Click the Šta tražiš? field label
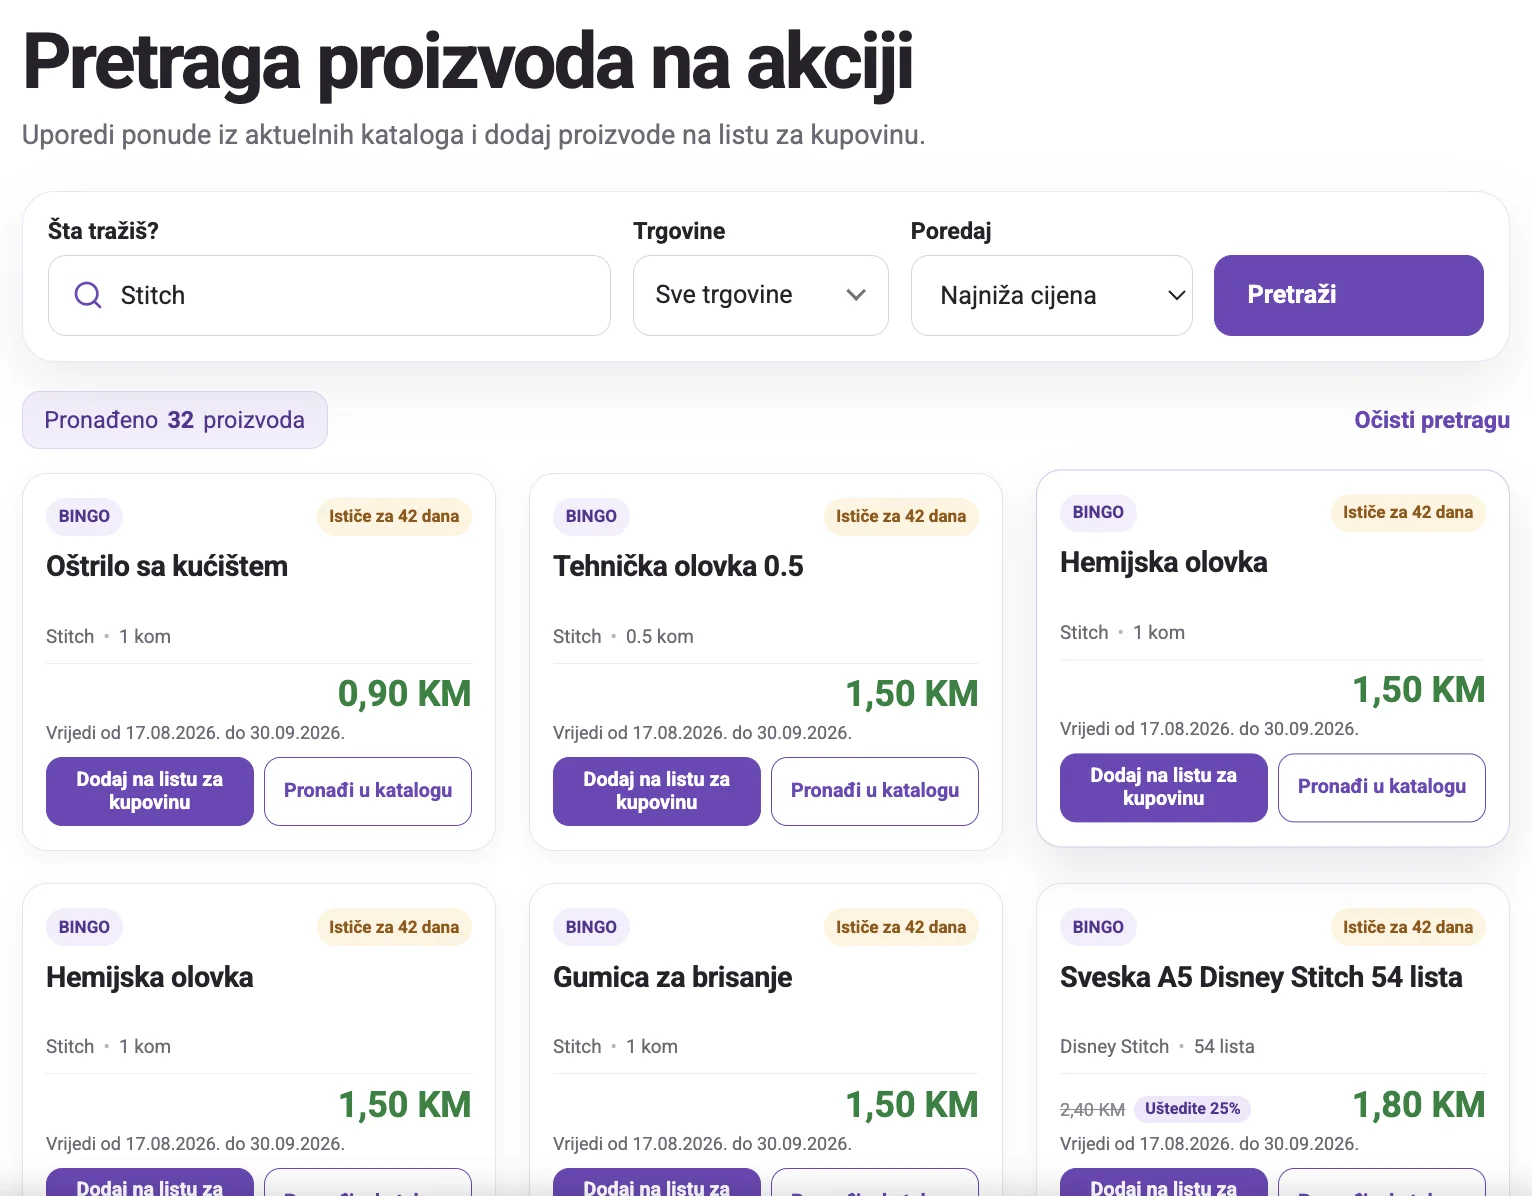Screen dimensions: 1532x1196 pyautogui.click(x=103, y=231)
